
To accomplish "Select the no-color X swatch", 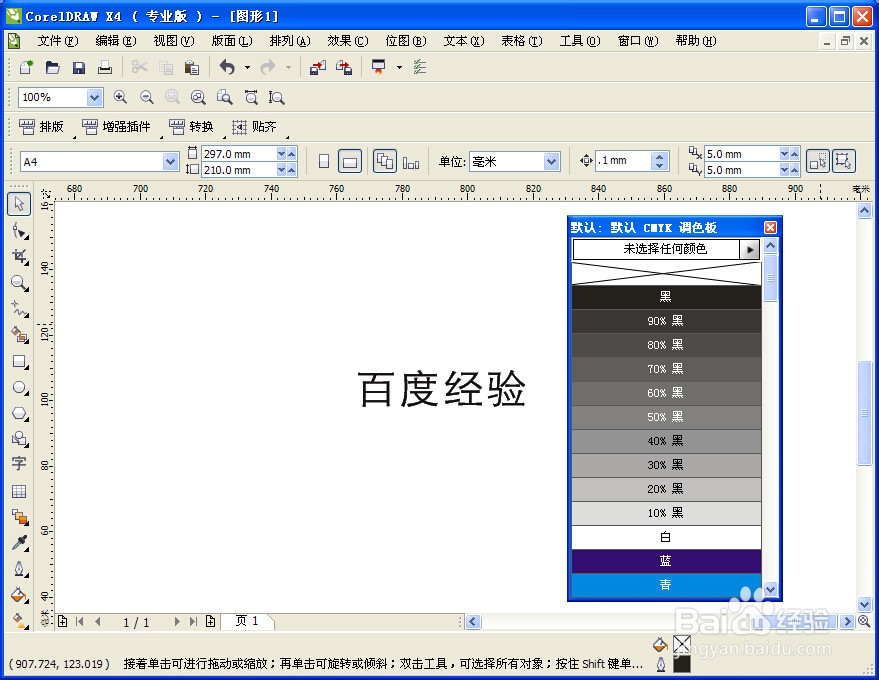I will (666, 273).
